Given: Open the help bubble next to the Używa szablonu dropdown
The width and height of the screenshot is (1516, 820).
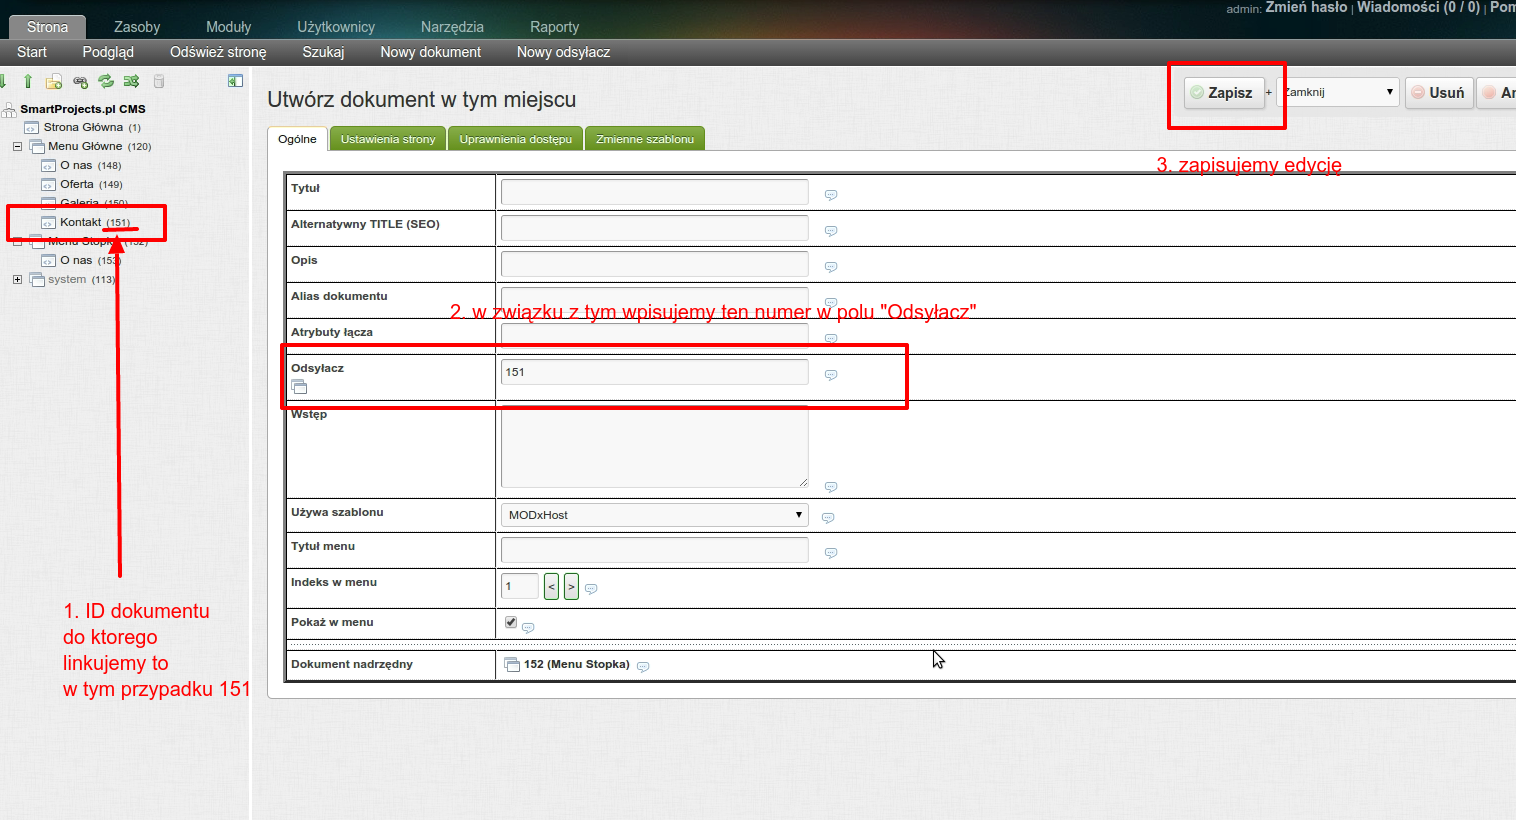Looking at the screenshot, I should point(827,518).
